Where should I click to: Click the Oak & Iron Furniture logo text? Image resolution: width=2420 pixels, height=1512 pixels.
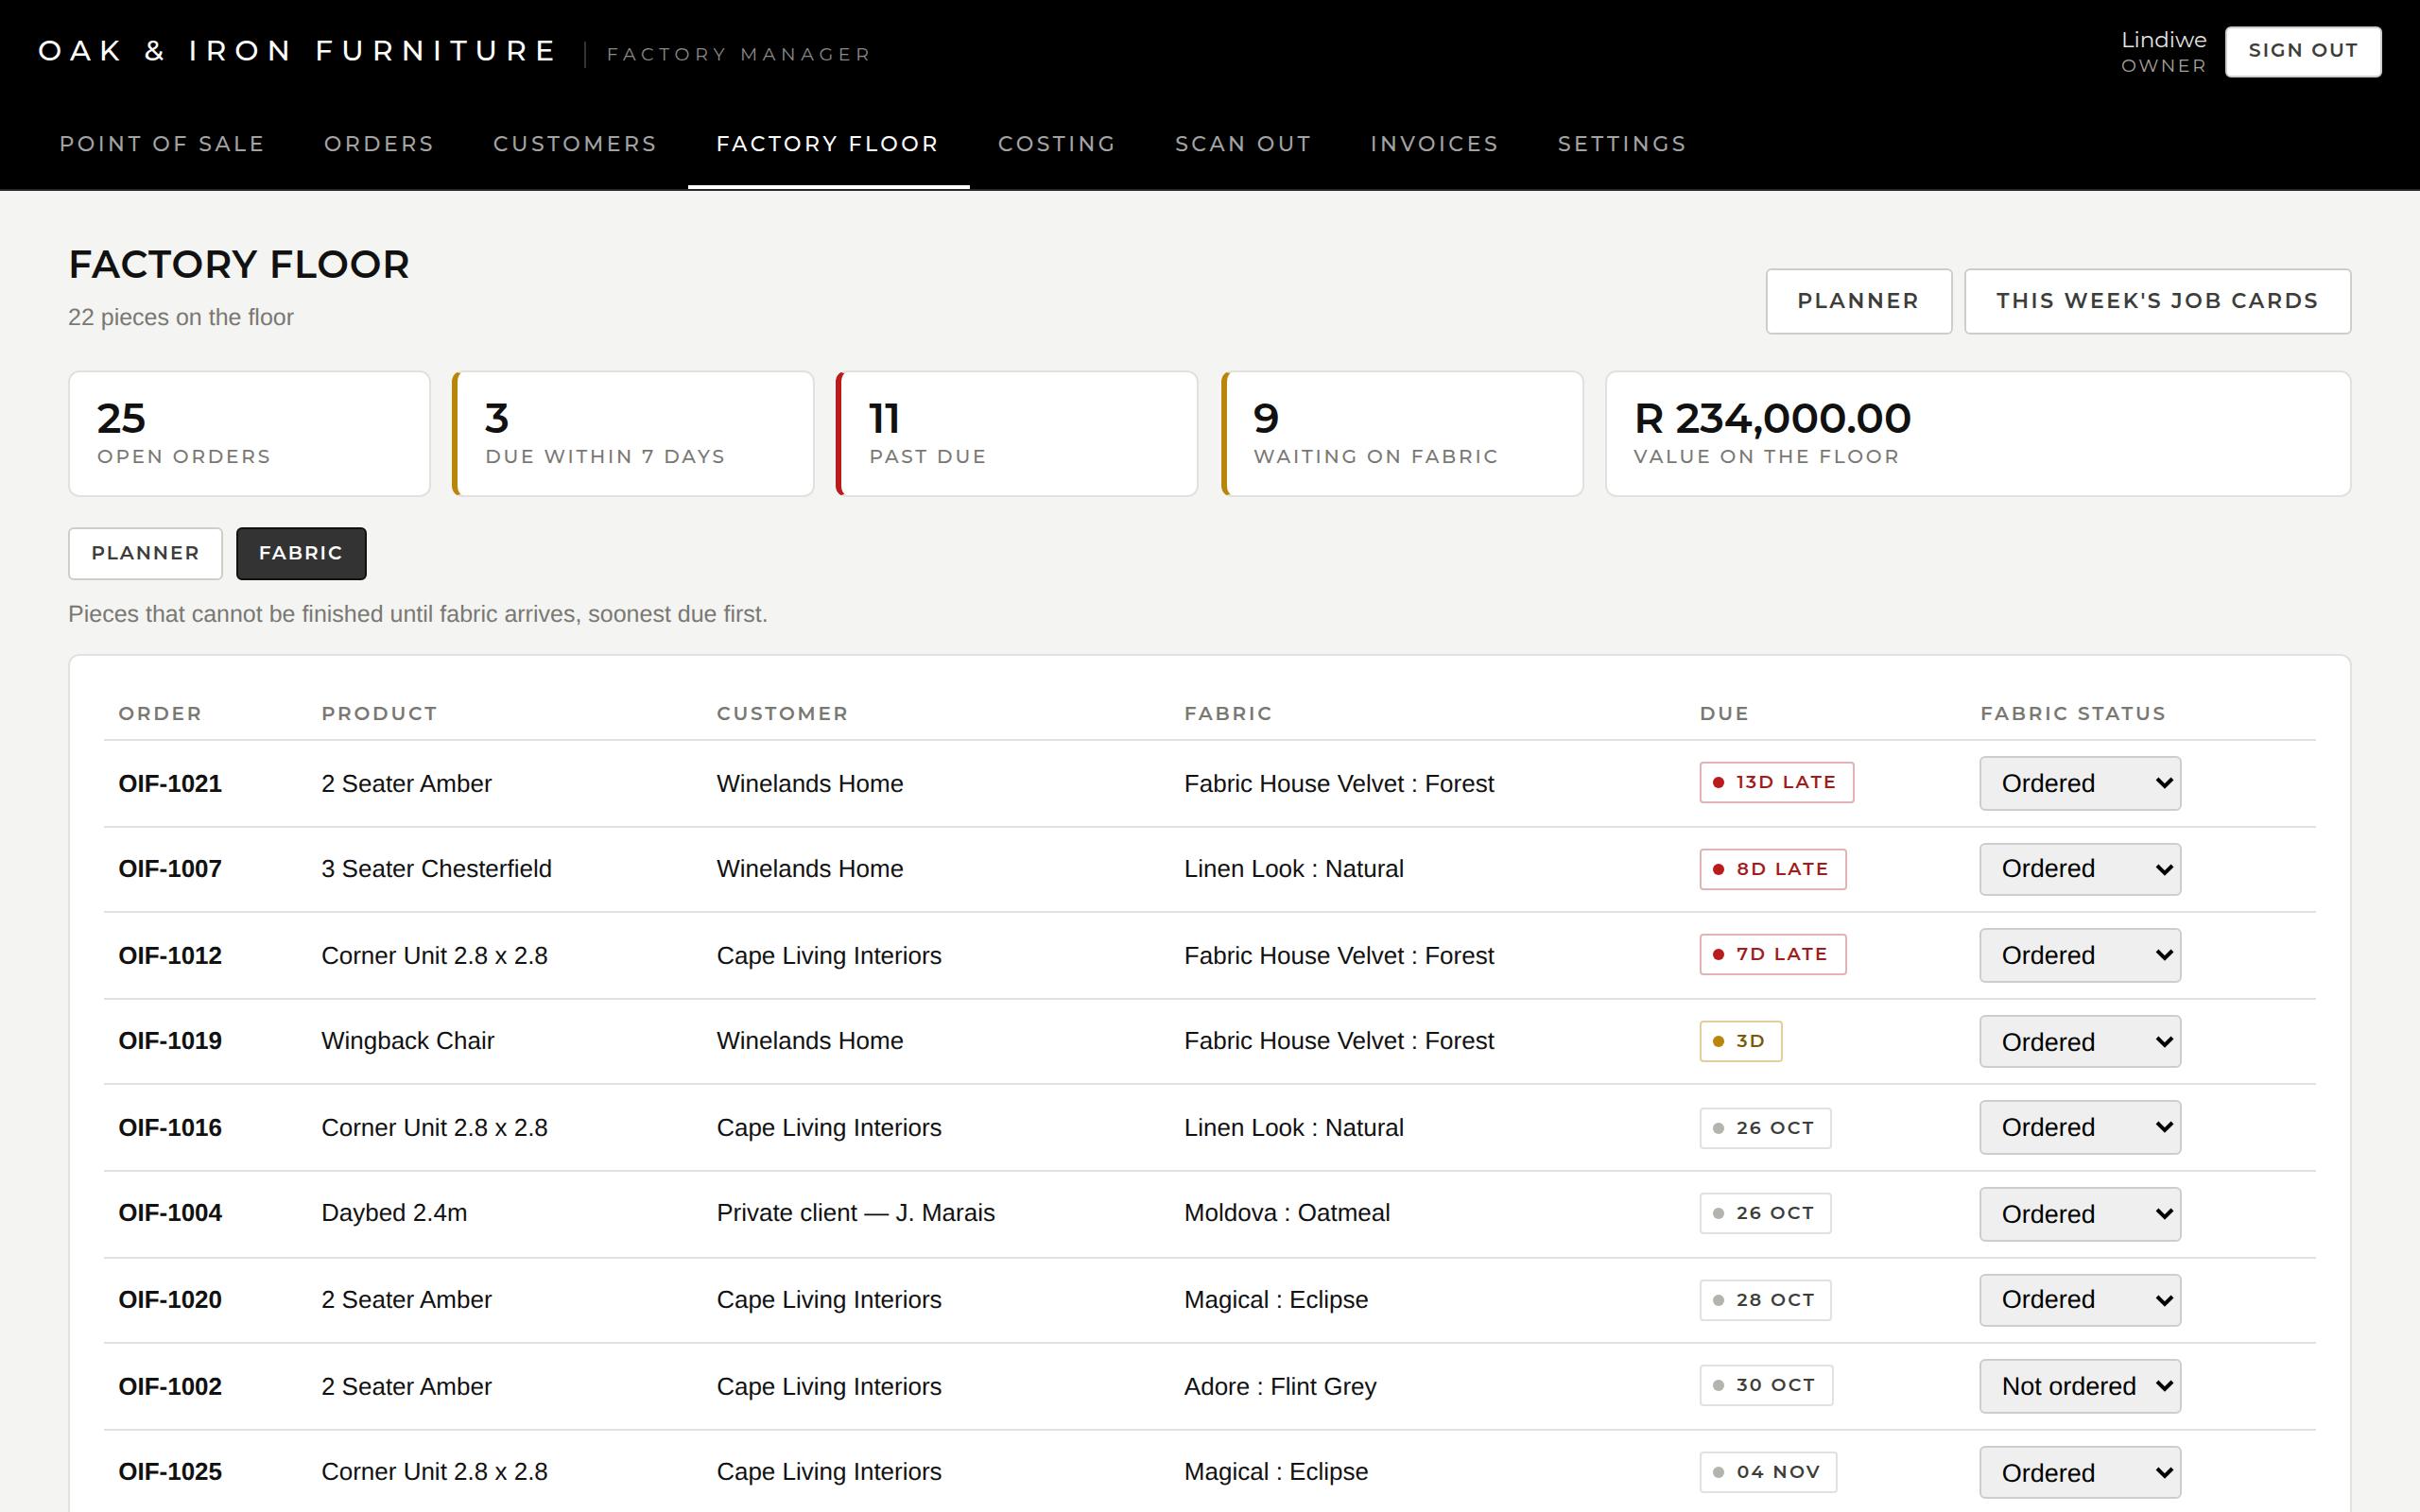point(297,51)
